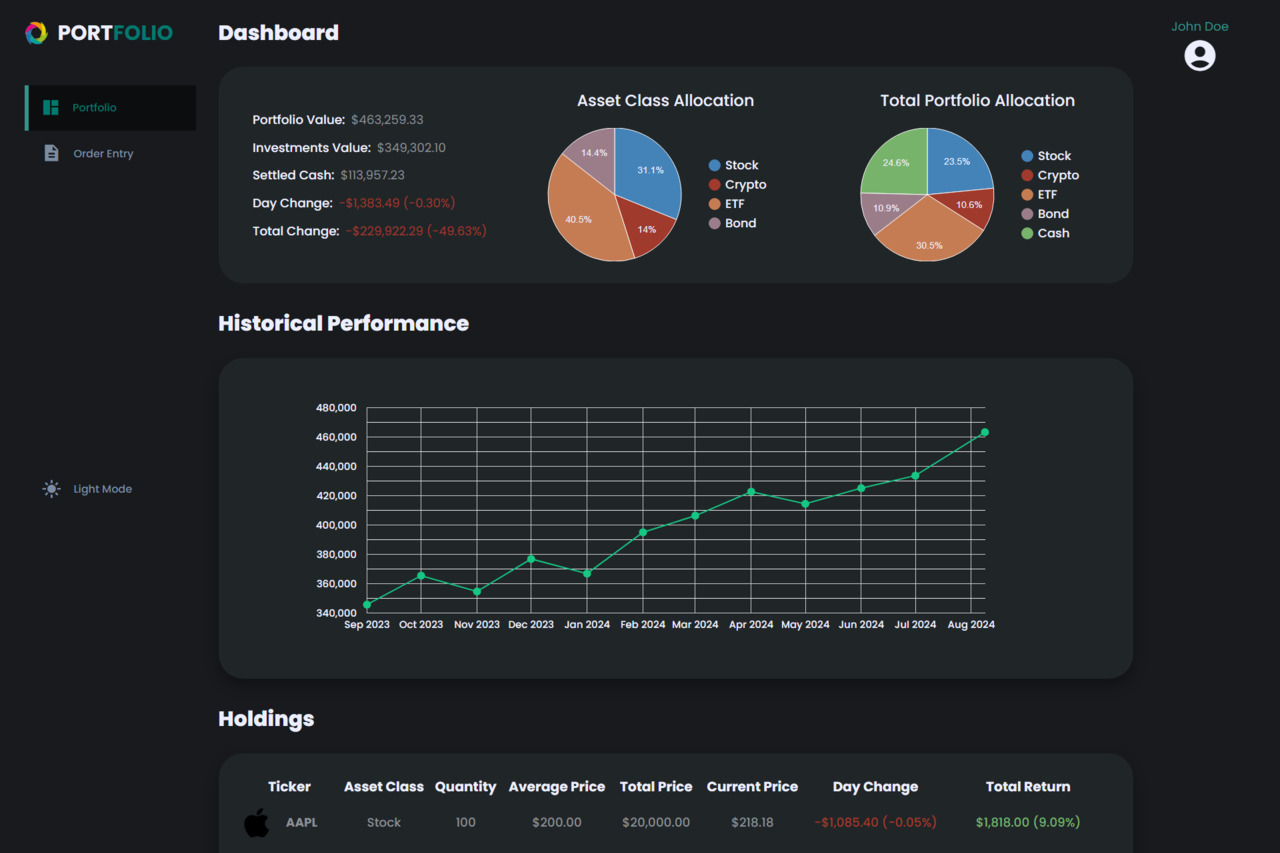Viewport: 1280px width, 853px height.
Task: Click the $20,000.00 total price cell
Action: click(656, 822)
